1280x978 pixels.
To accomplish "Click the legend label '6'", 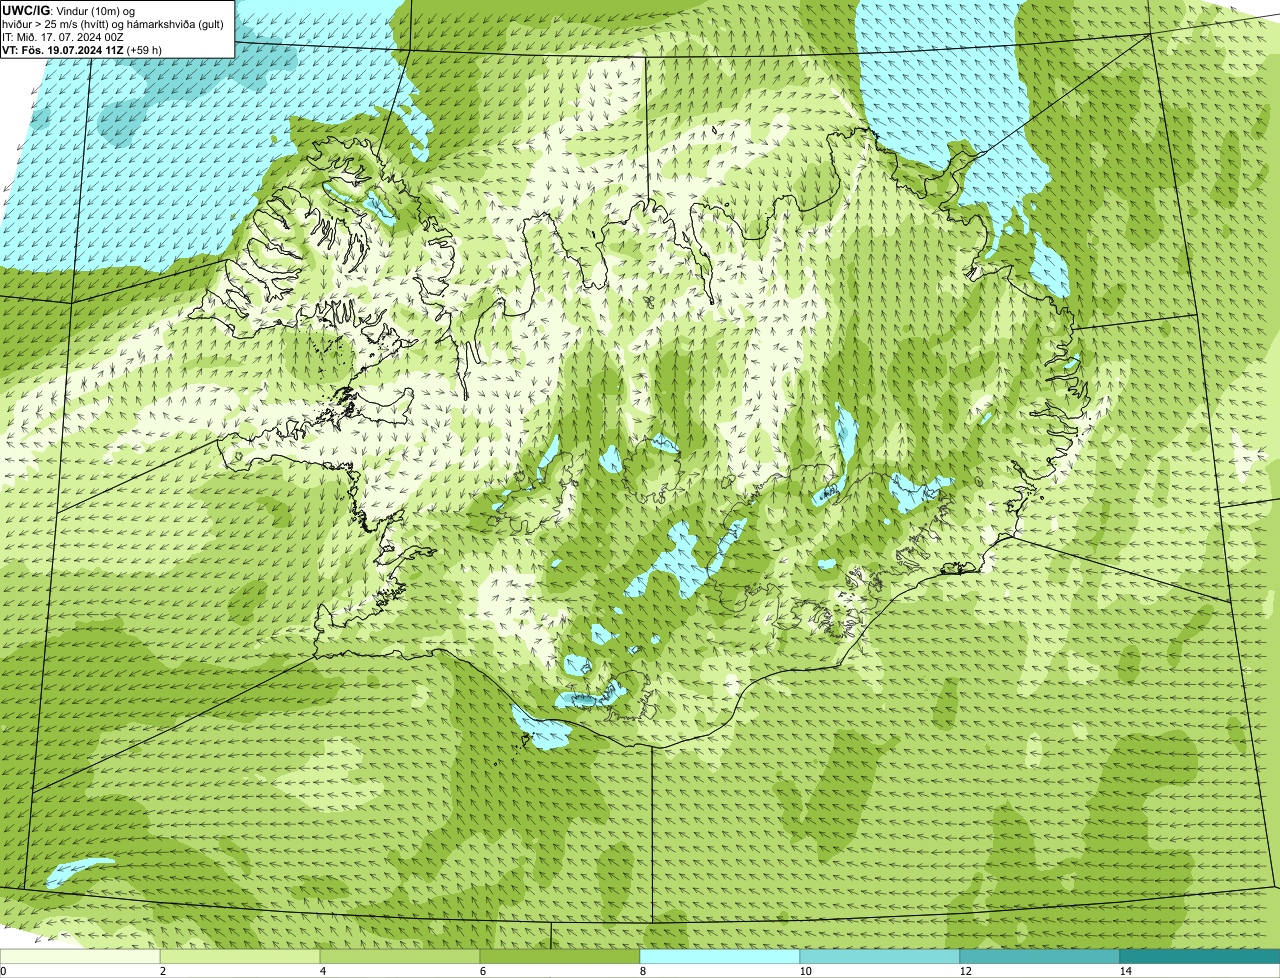I will 482,971.
